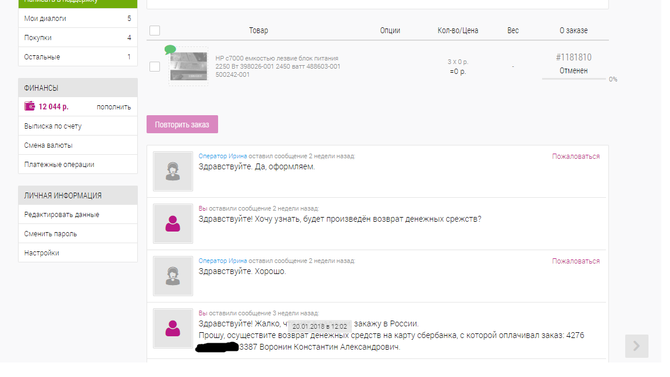The height and width of the screenshot is (377, 670).
Task: Click the message text 'Здравствуйте. Да, оформляем.'
Action: [256, 167]
